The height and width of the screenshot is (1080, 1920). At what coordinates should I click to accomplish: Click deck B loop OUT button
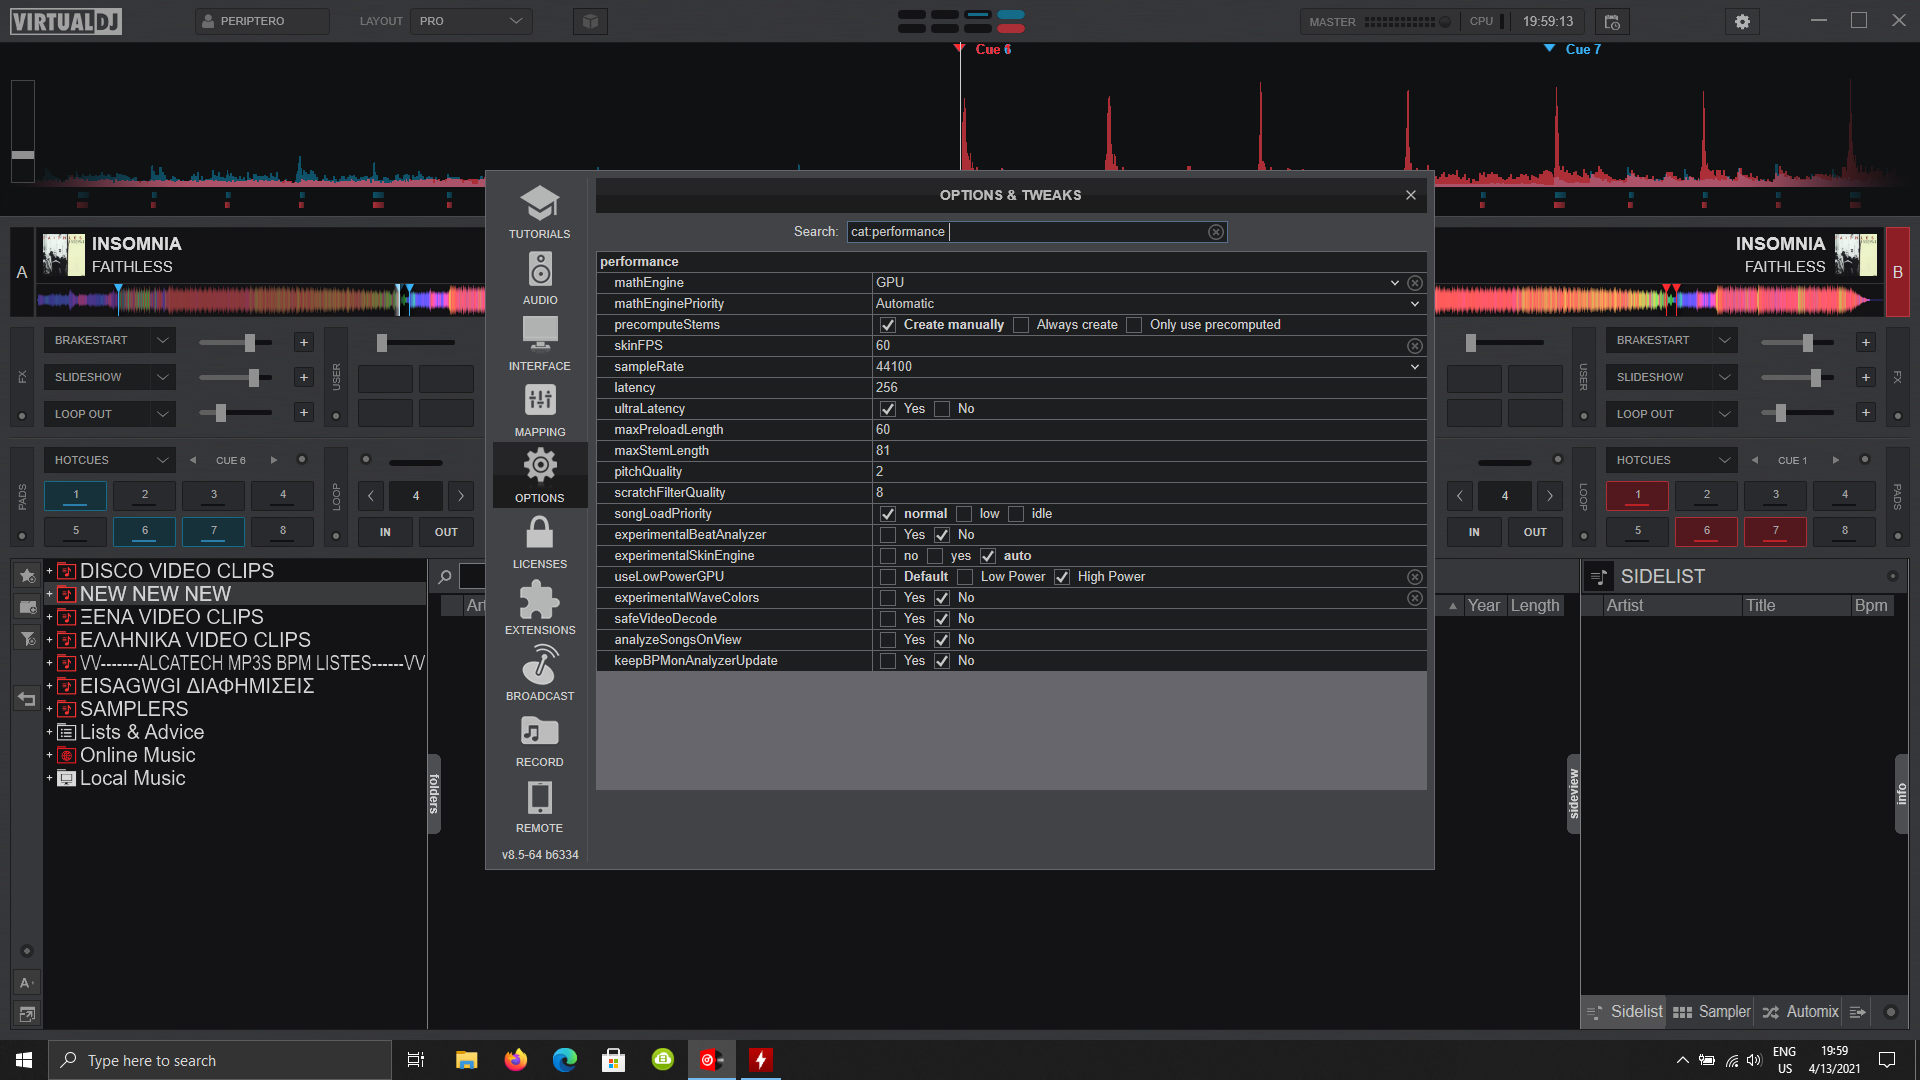(x=1535, y=532)
